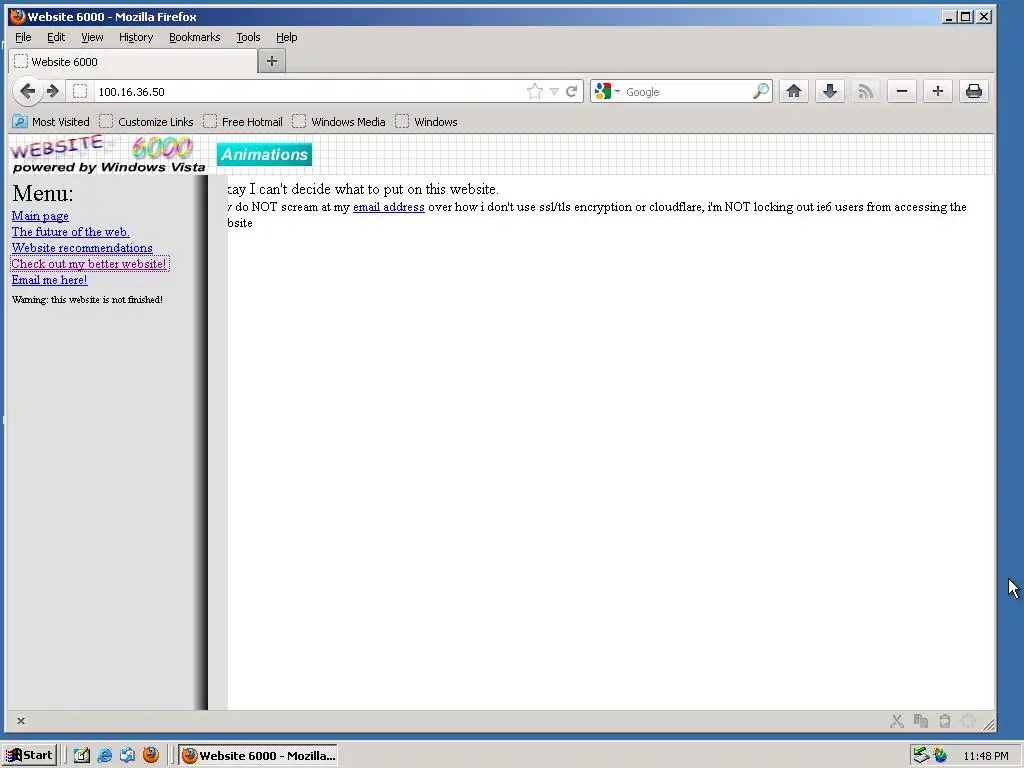Print the page using printer icon

pyautogui.click(x=974, y=91)
